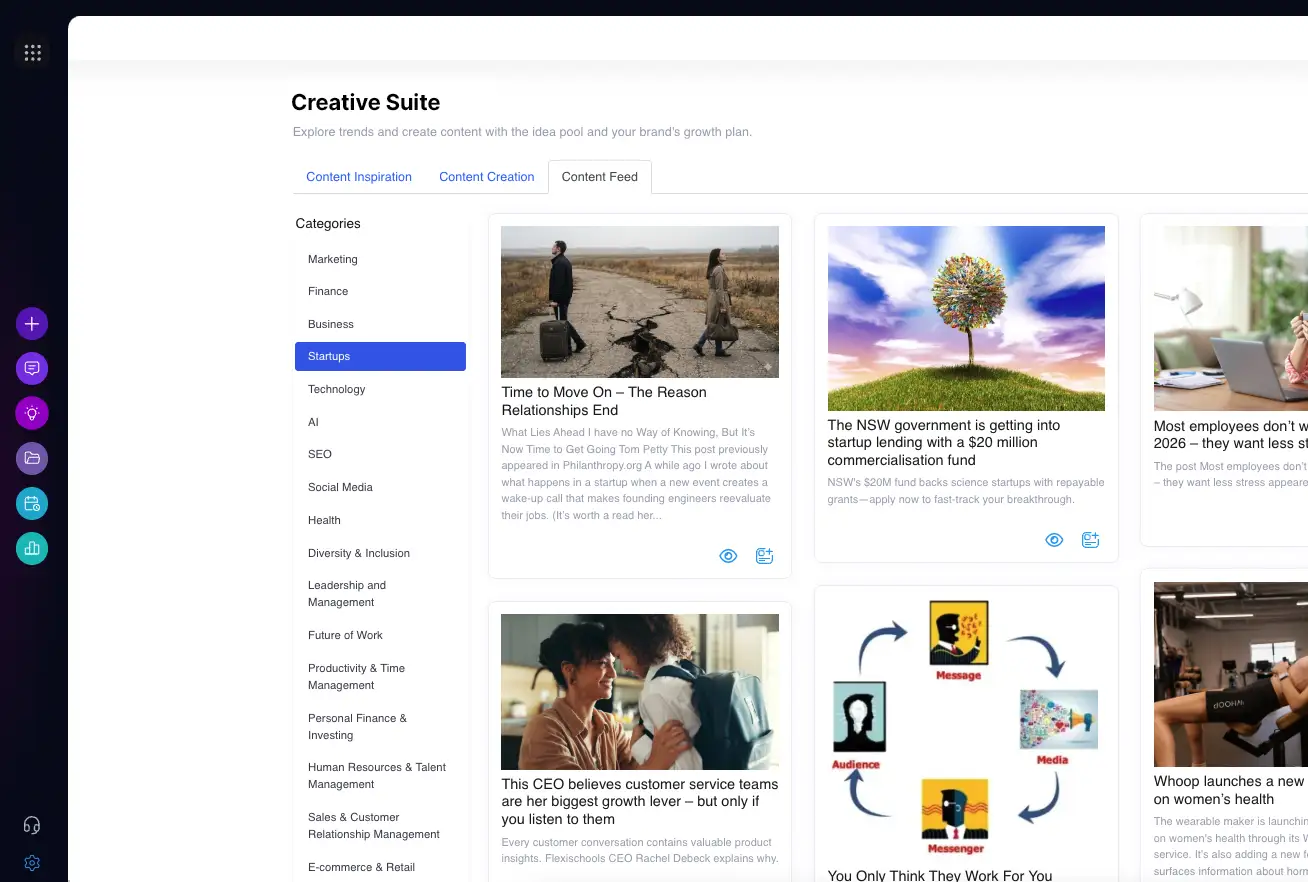Switch to the Content Creation tab
This screenshot has height=882, width=1308.
(487, 177)
